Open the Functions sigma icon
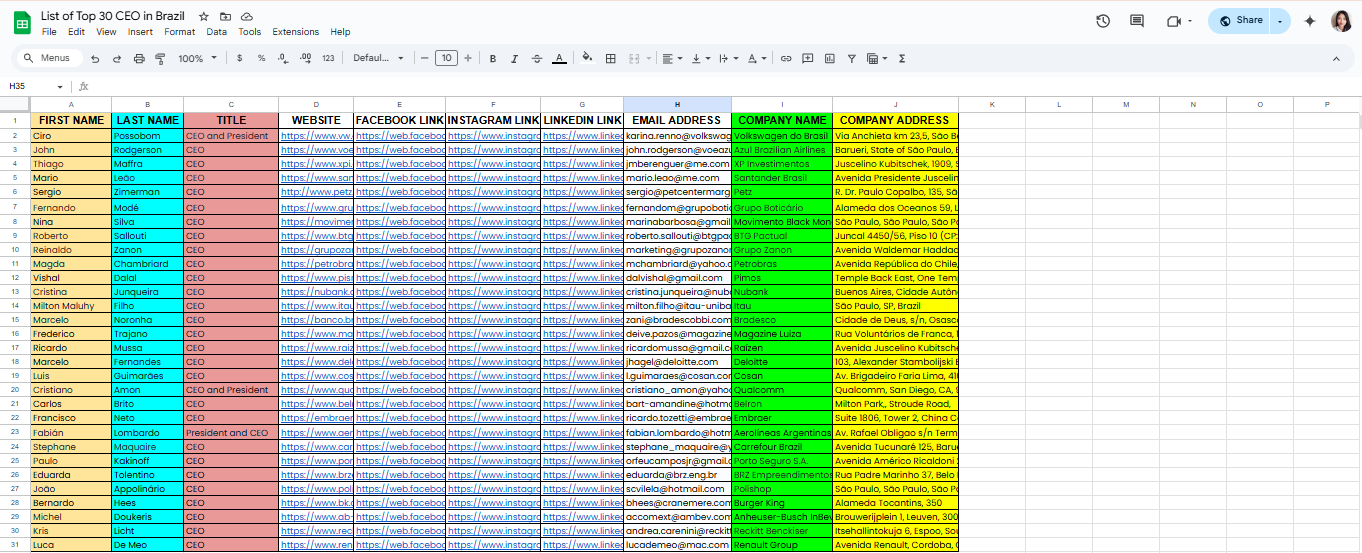1362x553 pixels. pos(902,59)
